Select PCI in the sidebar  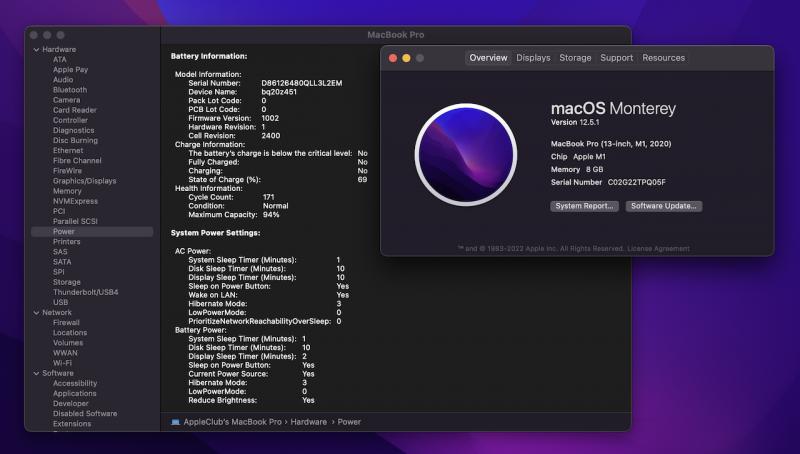pyautogui.click(x=59, y=211)
